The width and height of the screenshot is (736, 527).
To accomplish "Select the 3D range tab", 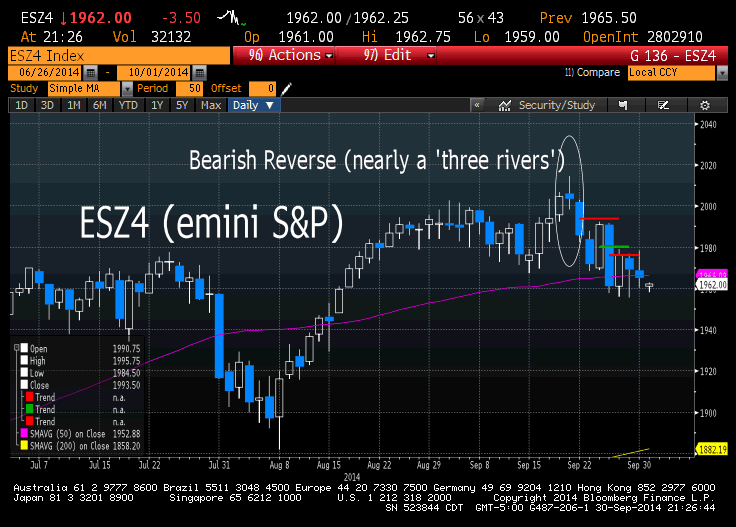I will (x=47, y=105).
